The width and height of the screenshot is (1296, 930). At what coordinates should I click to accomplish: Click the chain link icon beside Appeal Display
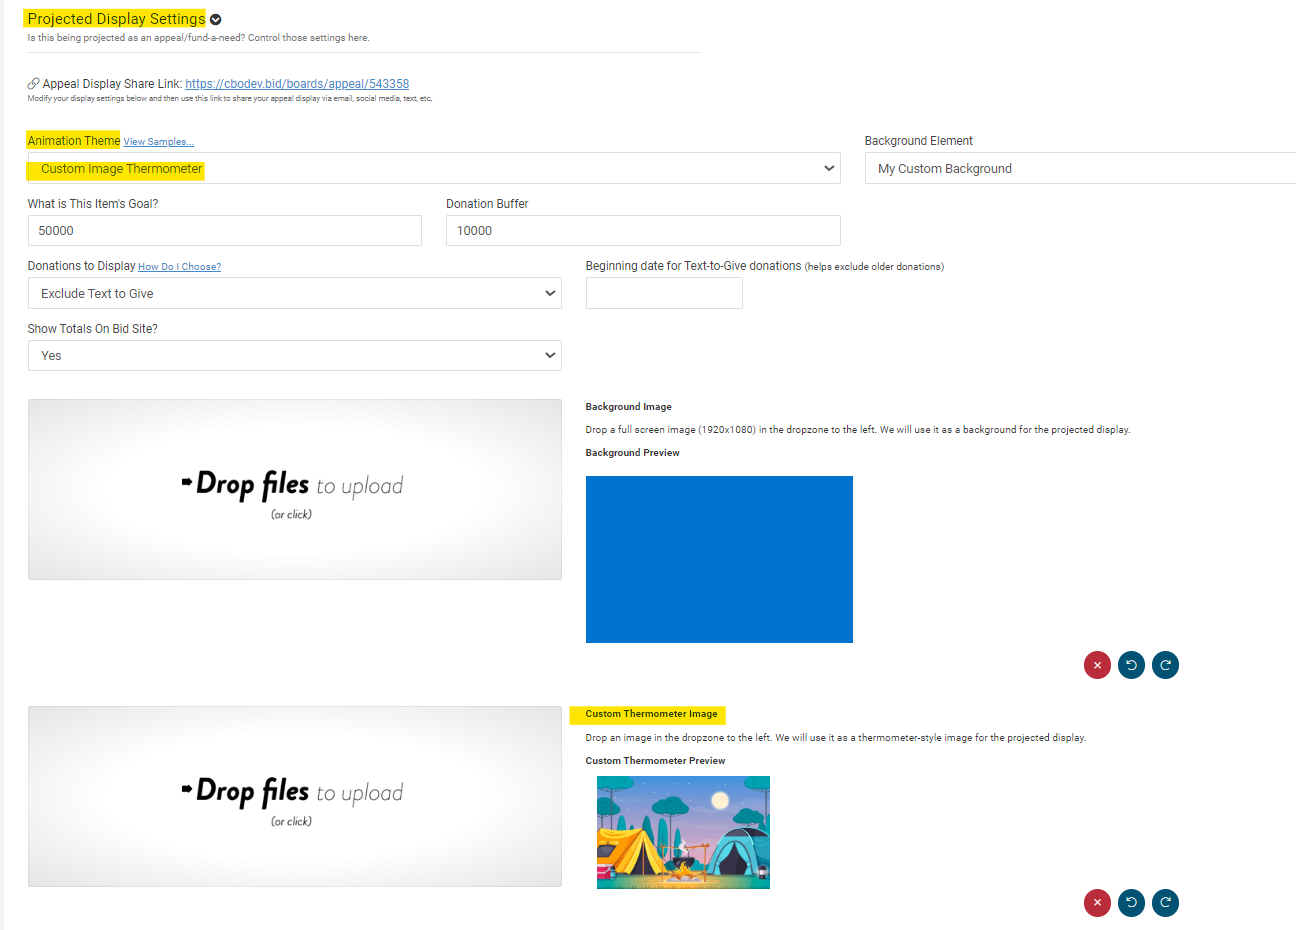[34, 84]
